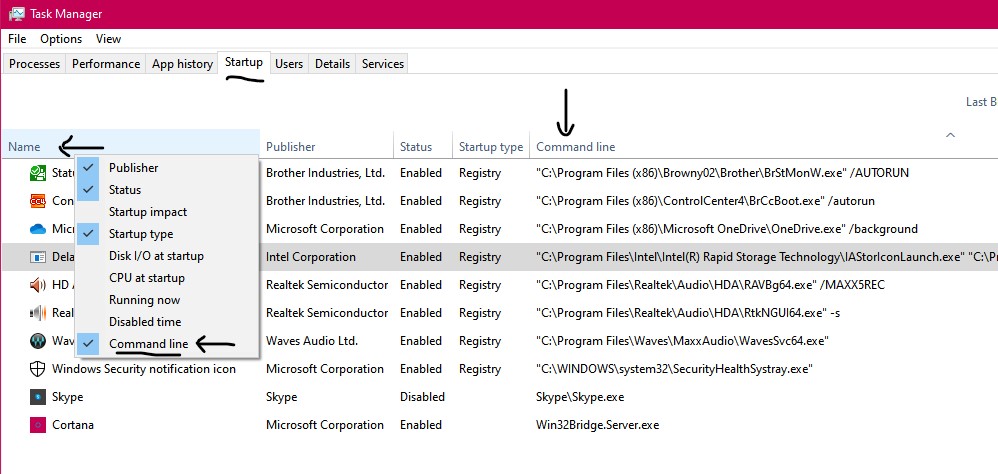Click the HD Audio speaker icon
The image size is (998, 474).
pyautogui.click(x=38, y=285)
